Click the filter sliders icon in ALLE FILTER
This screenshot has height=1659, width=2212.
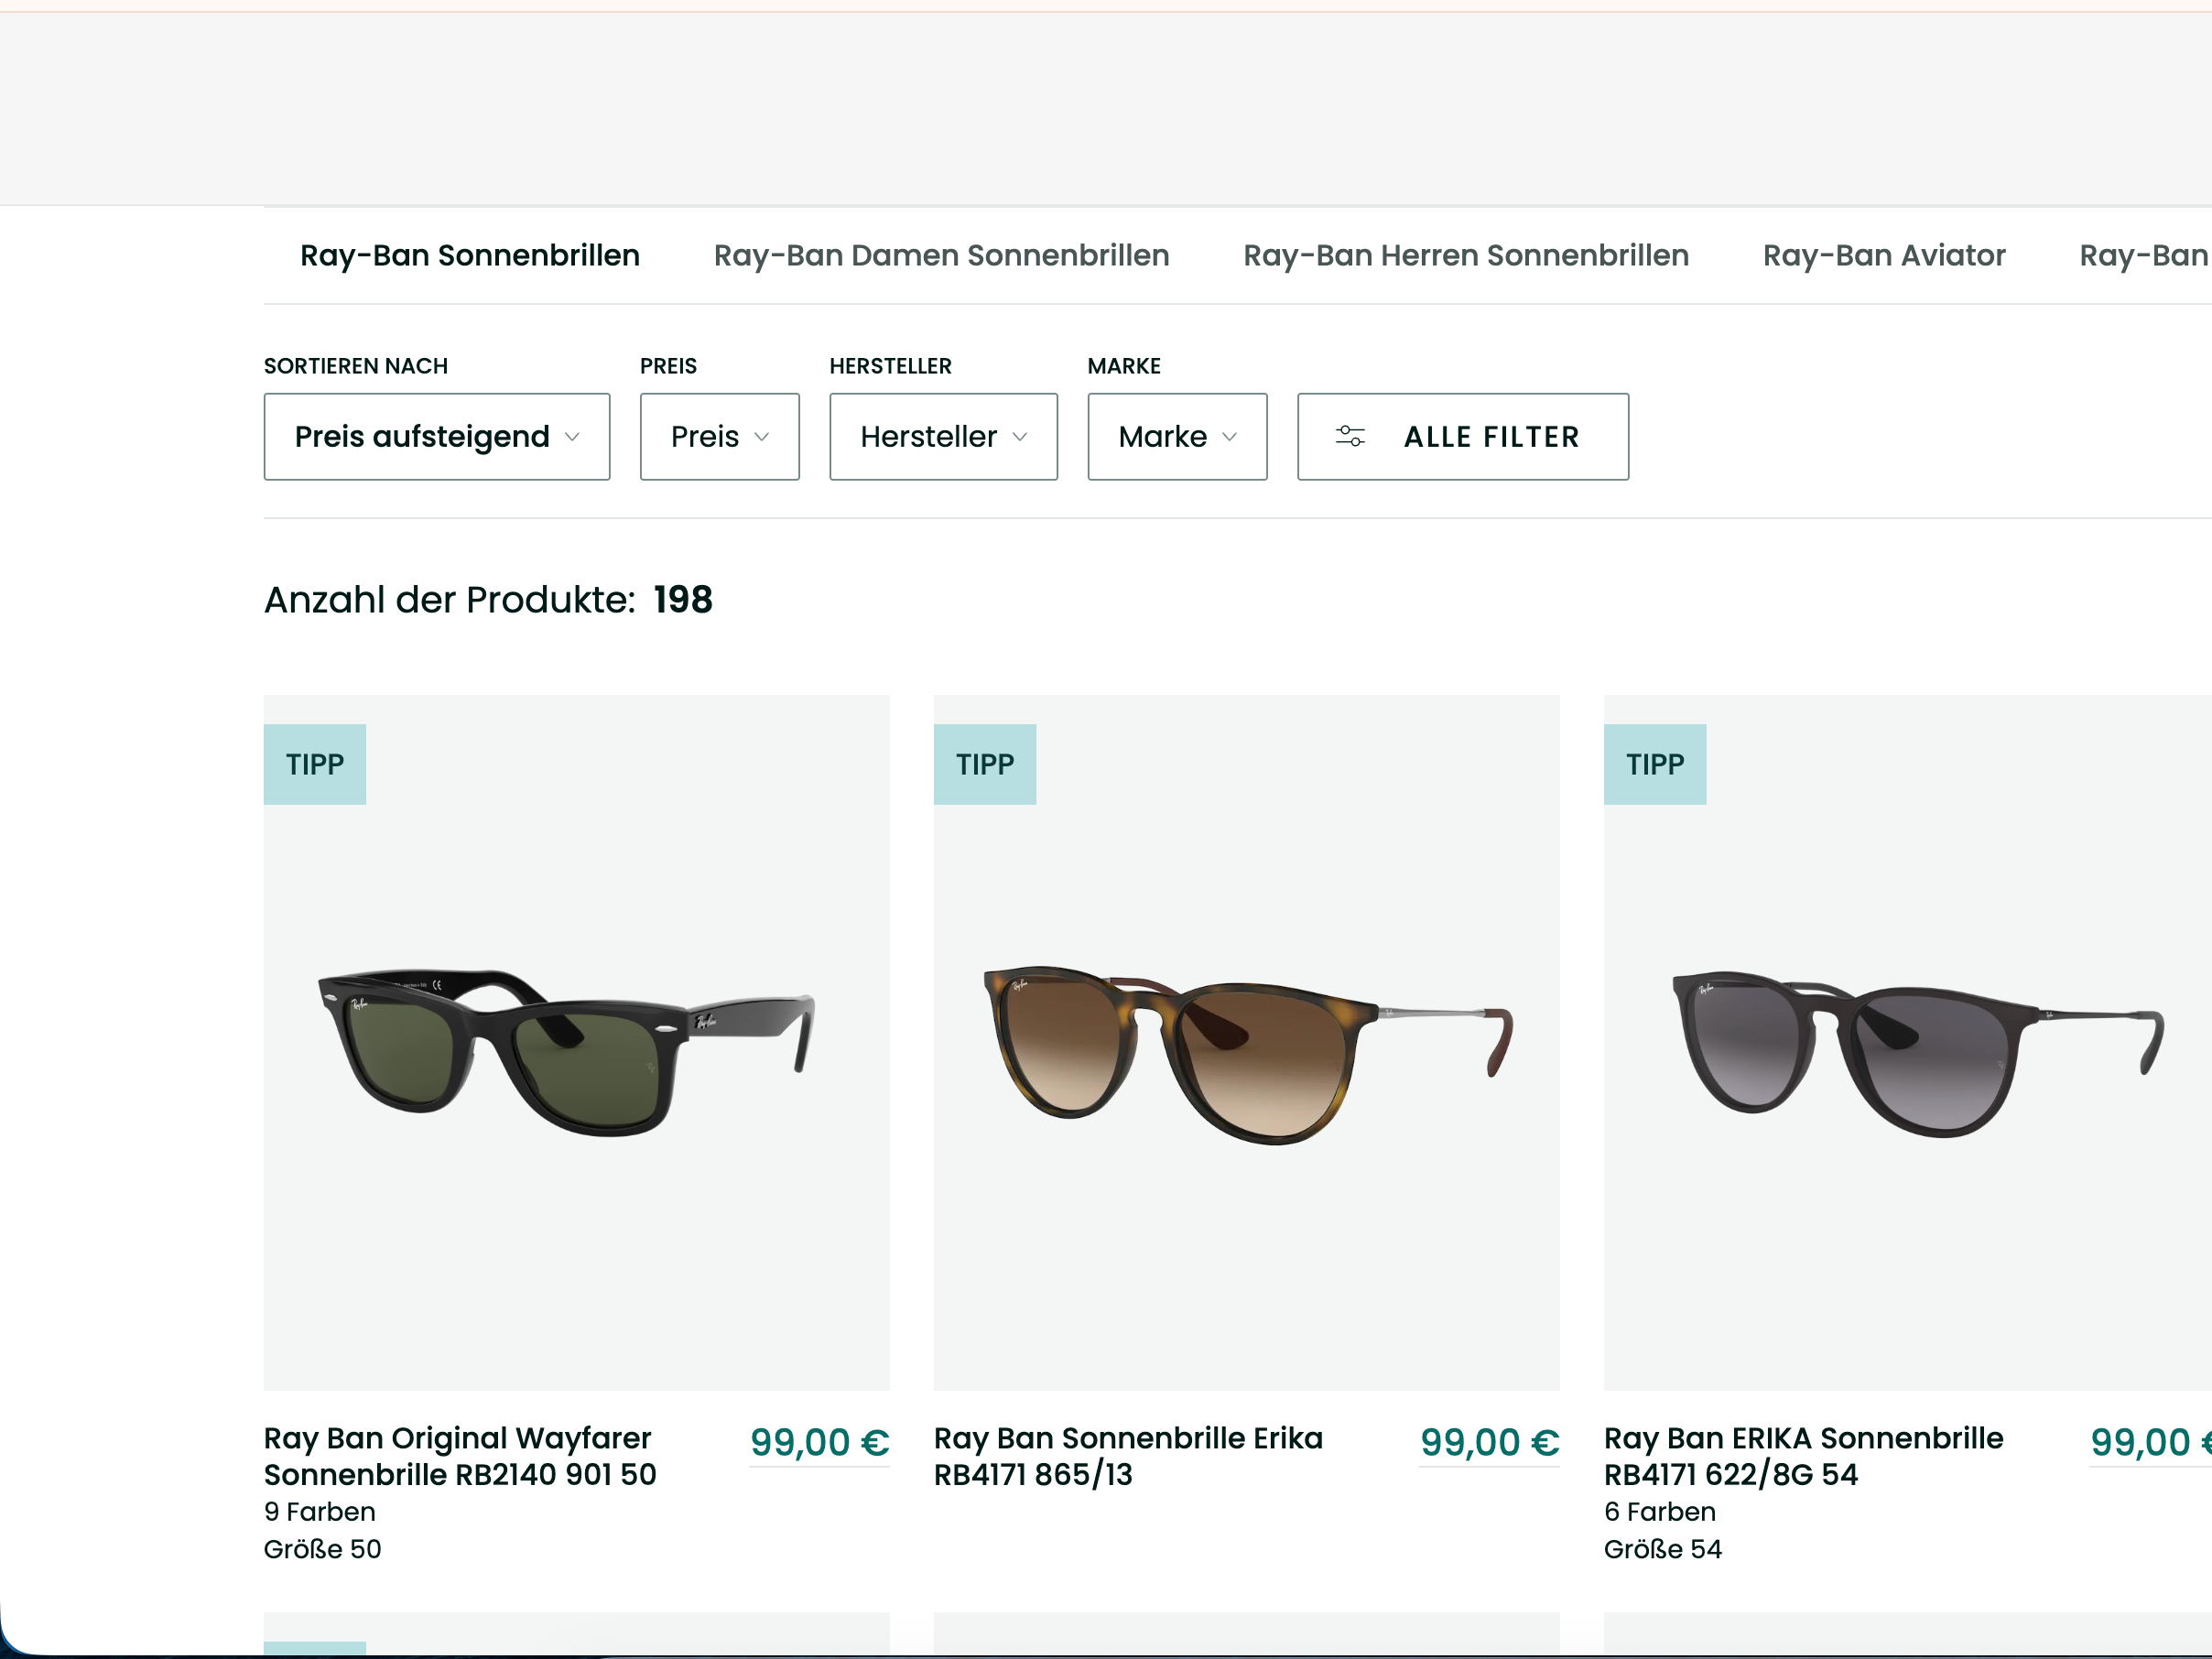(x=1350, y=437)
